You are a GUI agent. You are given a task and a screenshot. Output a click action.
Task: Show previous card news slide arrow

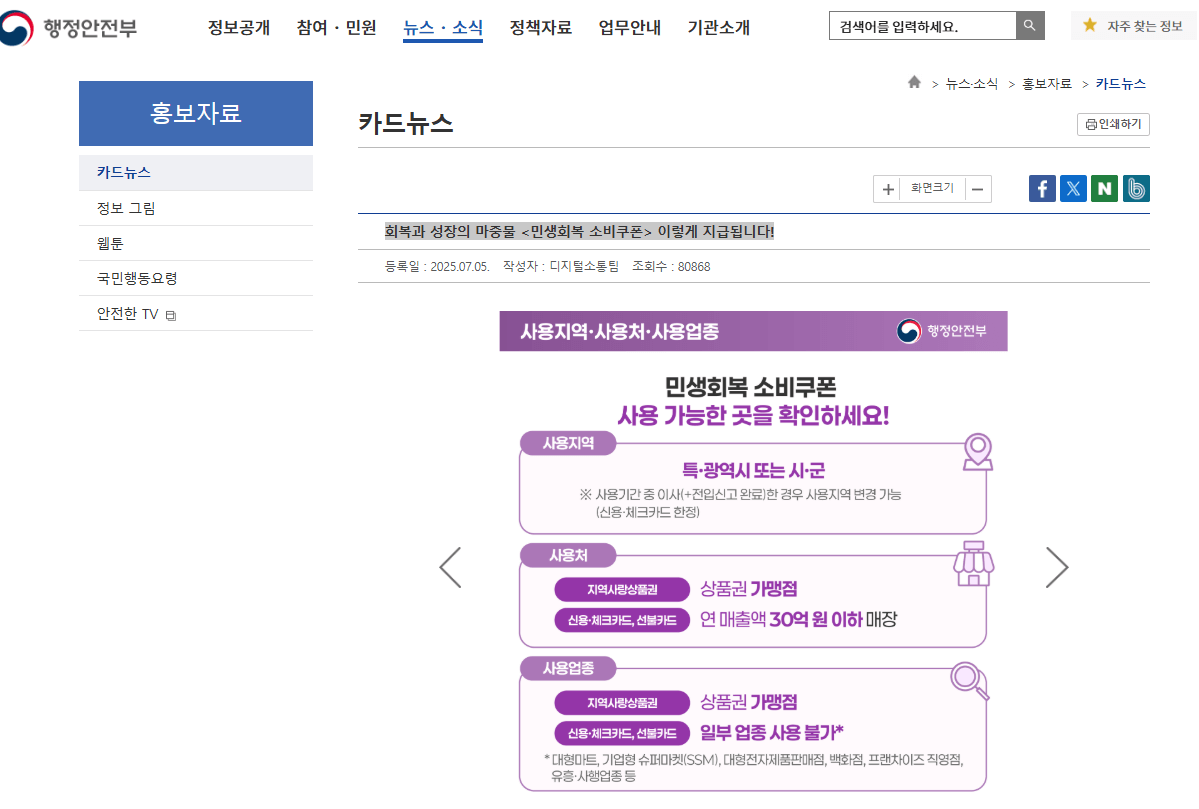[450, 567]
